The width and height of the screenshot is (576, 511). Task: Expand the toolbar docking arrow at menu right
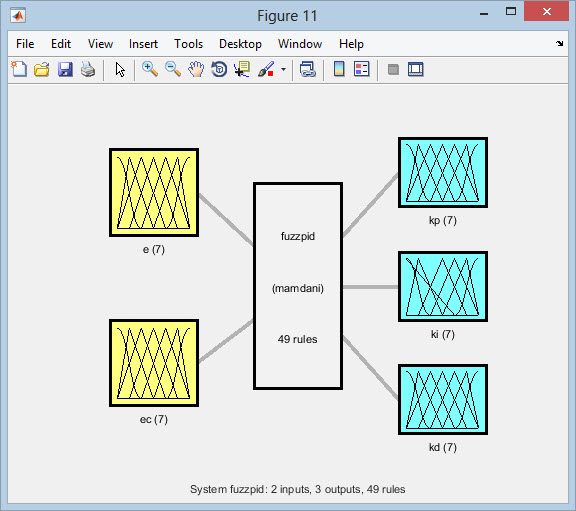[559, 44]
